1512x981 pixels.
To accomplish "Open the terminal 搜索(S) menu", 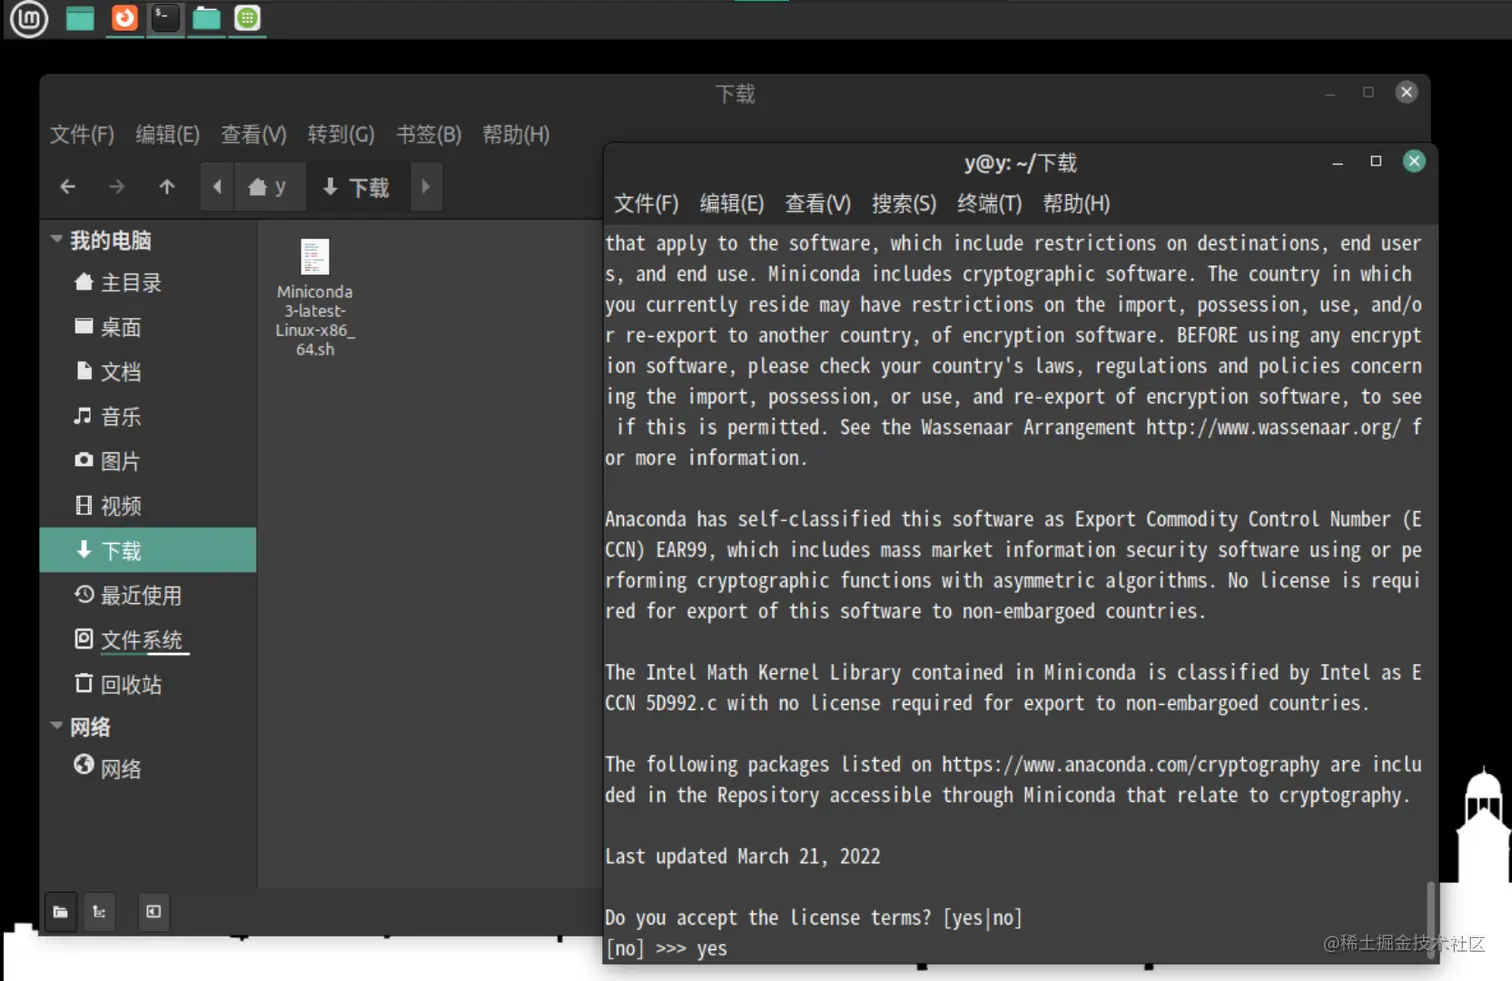I will [x=903, y=204].
